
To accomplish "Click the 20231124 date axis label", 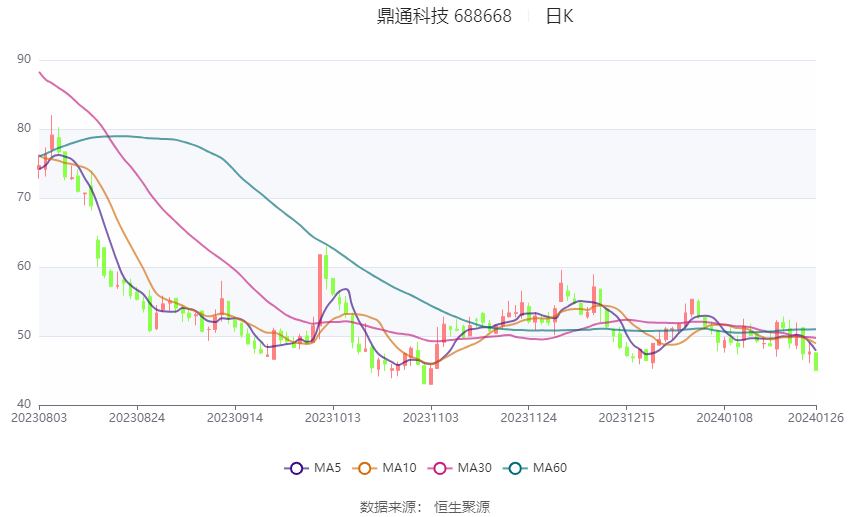I will [x=529, y=418].
